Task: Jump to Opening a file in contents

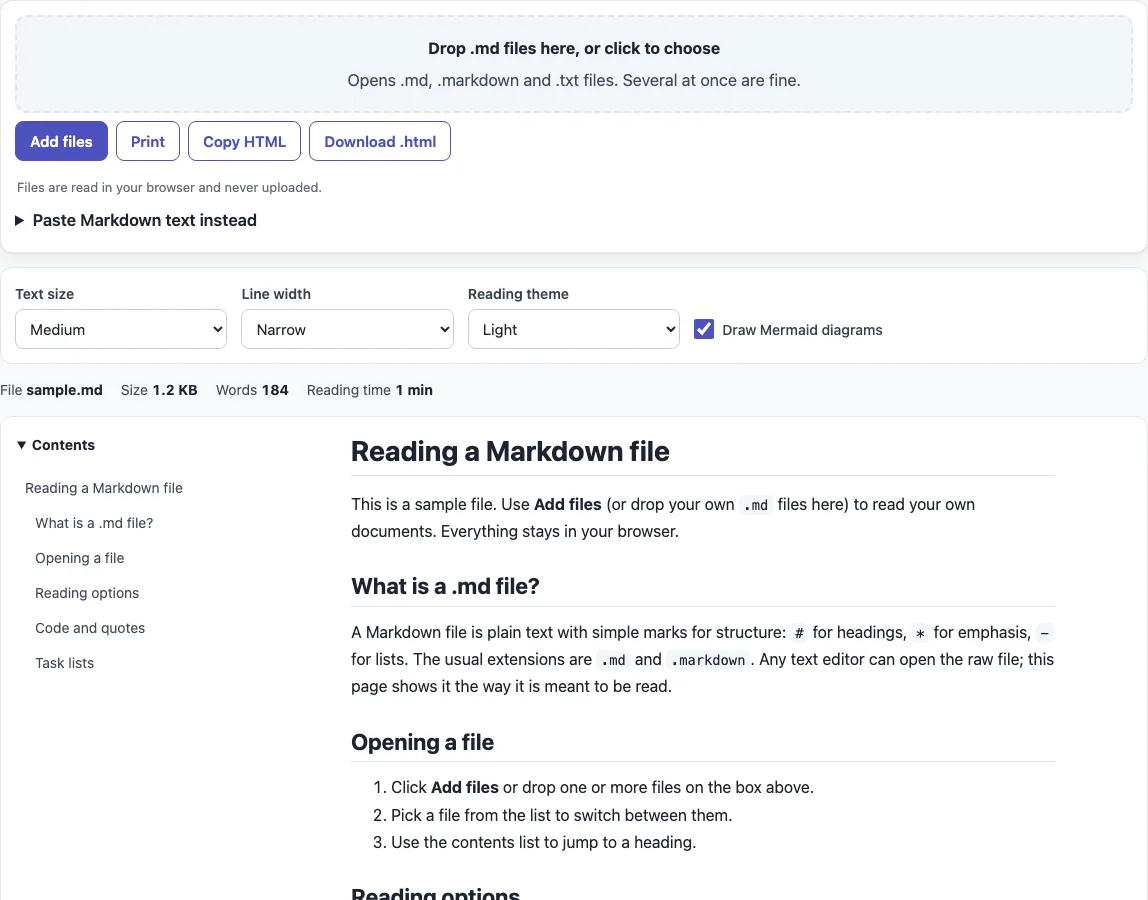Action: tap(80, 559)
